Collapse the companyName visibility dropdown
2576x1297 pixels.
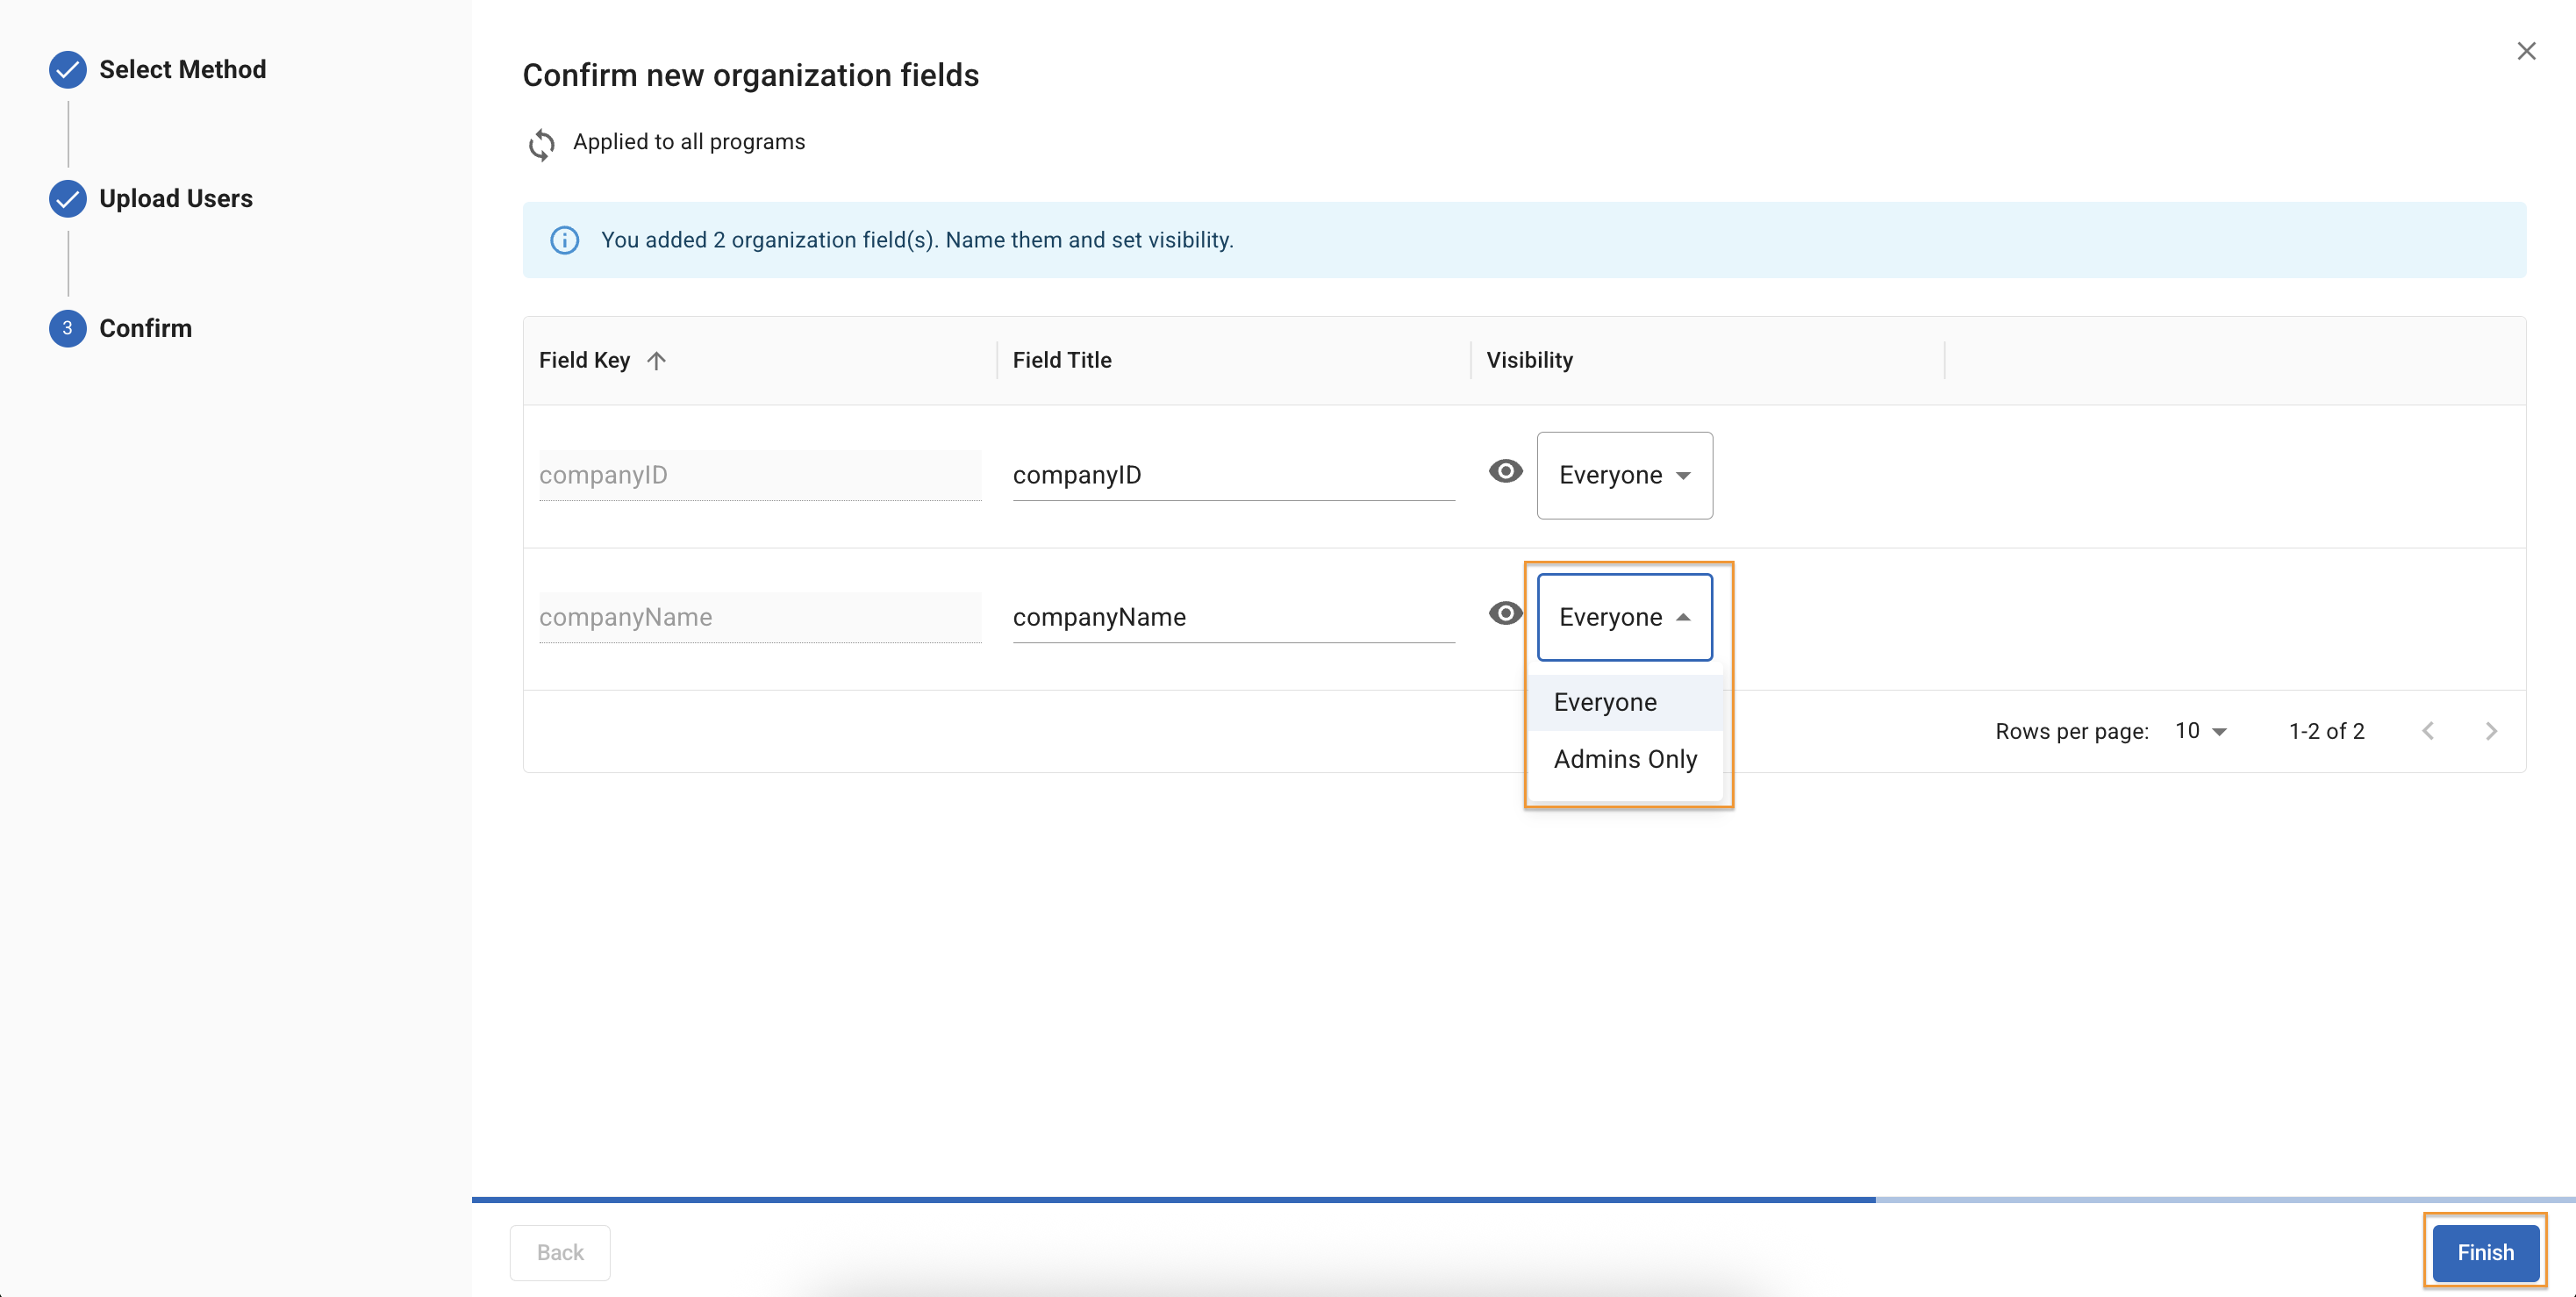point(1624,617)
